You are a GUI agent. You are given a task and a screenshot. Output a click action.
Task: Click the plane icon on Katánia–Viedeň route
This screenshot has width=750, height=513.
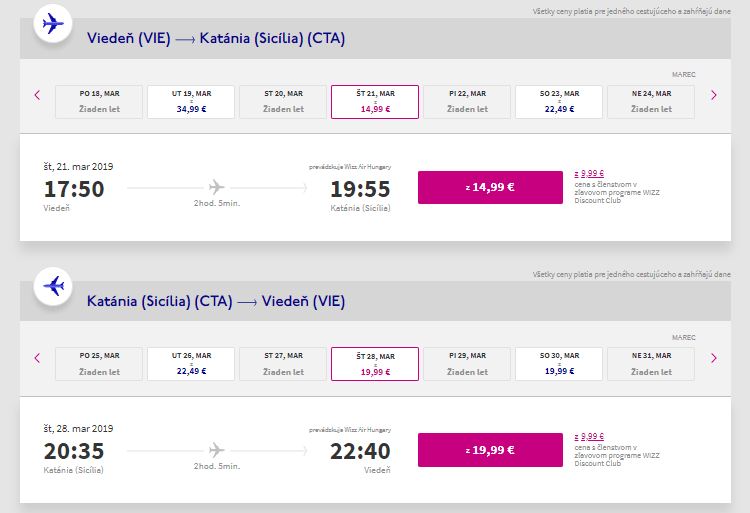click(x=217, y=449)
